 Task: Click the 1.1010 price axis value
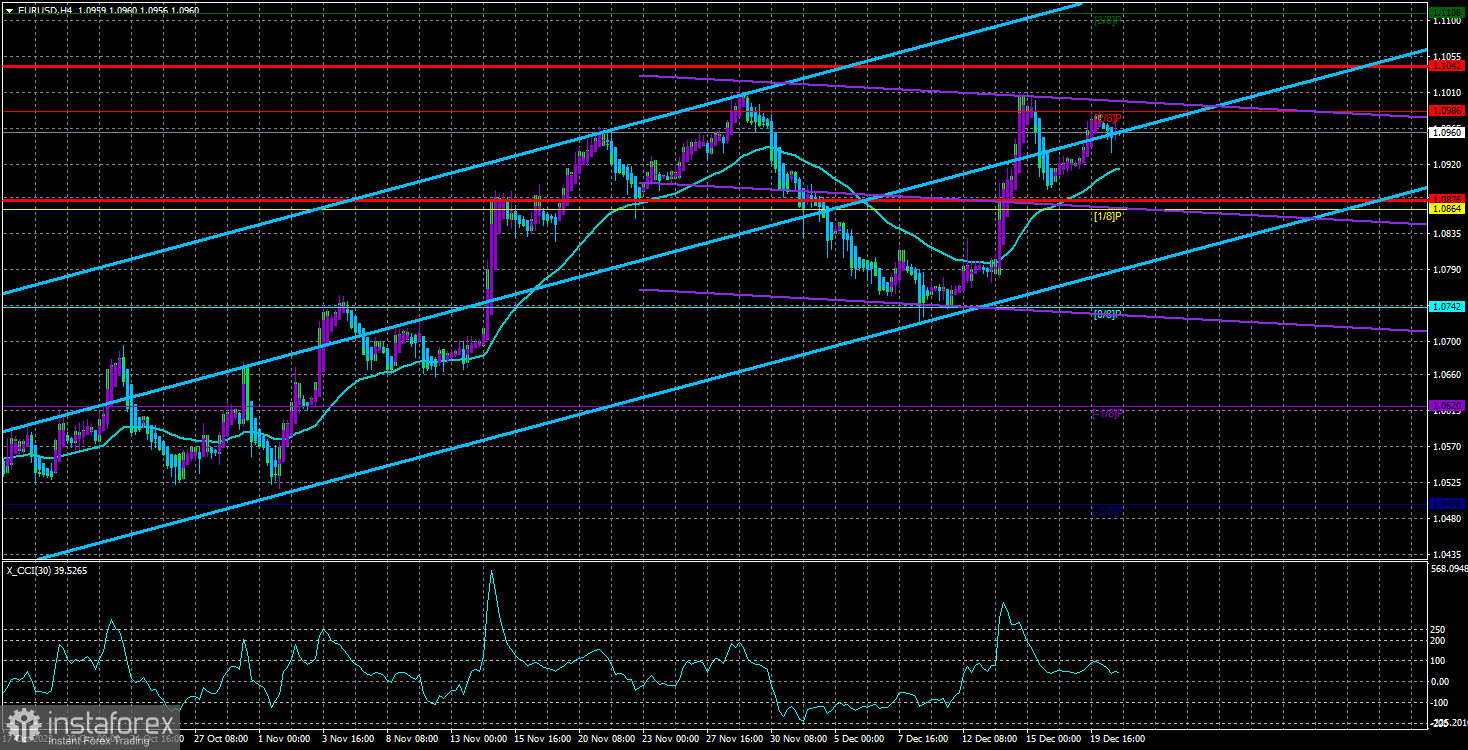tap(1448, 93)
